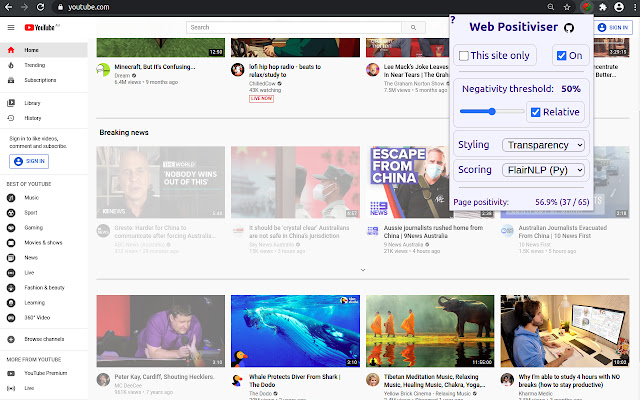This screenshot has width=640, height=400.
Task: Open study desk video thumbnail
Action: click(565, 331)
